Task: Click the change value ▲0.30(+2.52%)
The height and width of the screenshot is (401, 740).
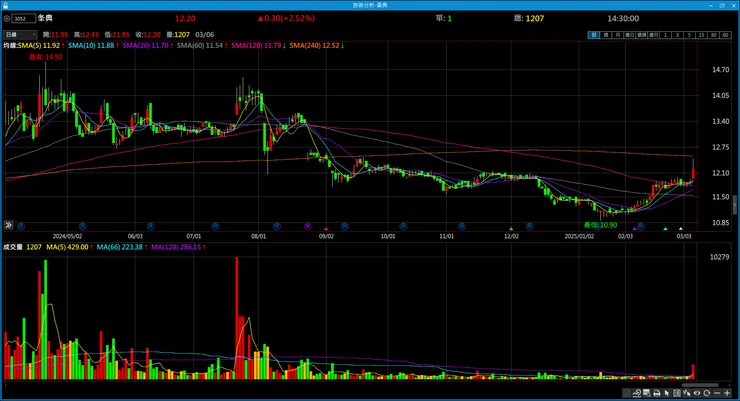Action: point(286,18)
